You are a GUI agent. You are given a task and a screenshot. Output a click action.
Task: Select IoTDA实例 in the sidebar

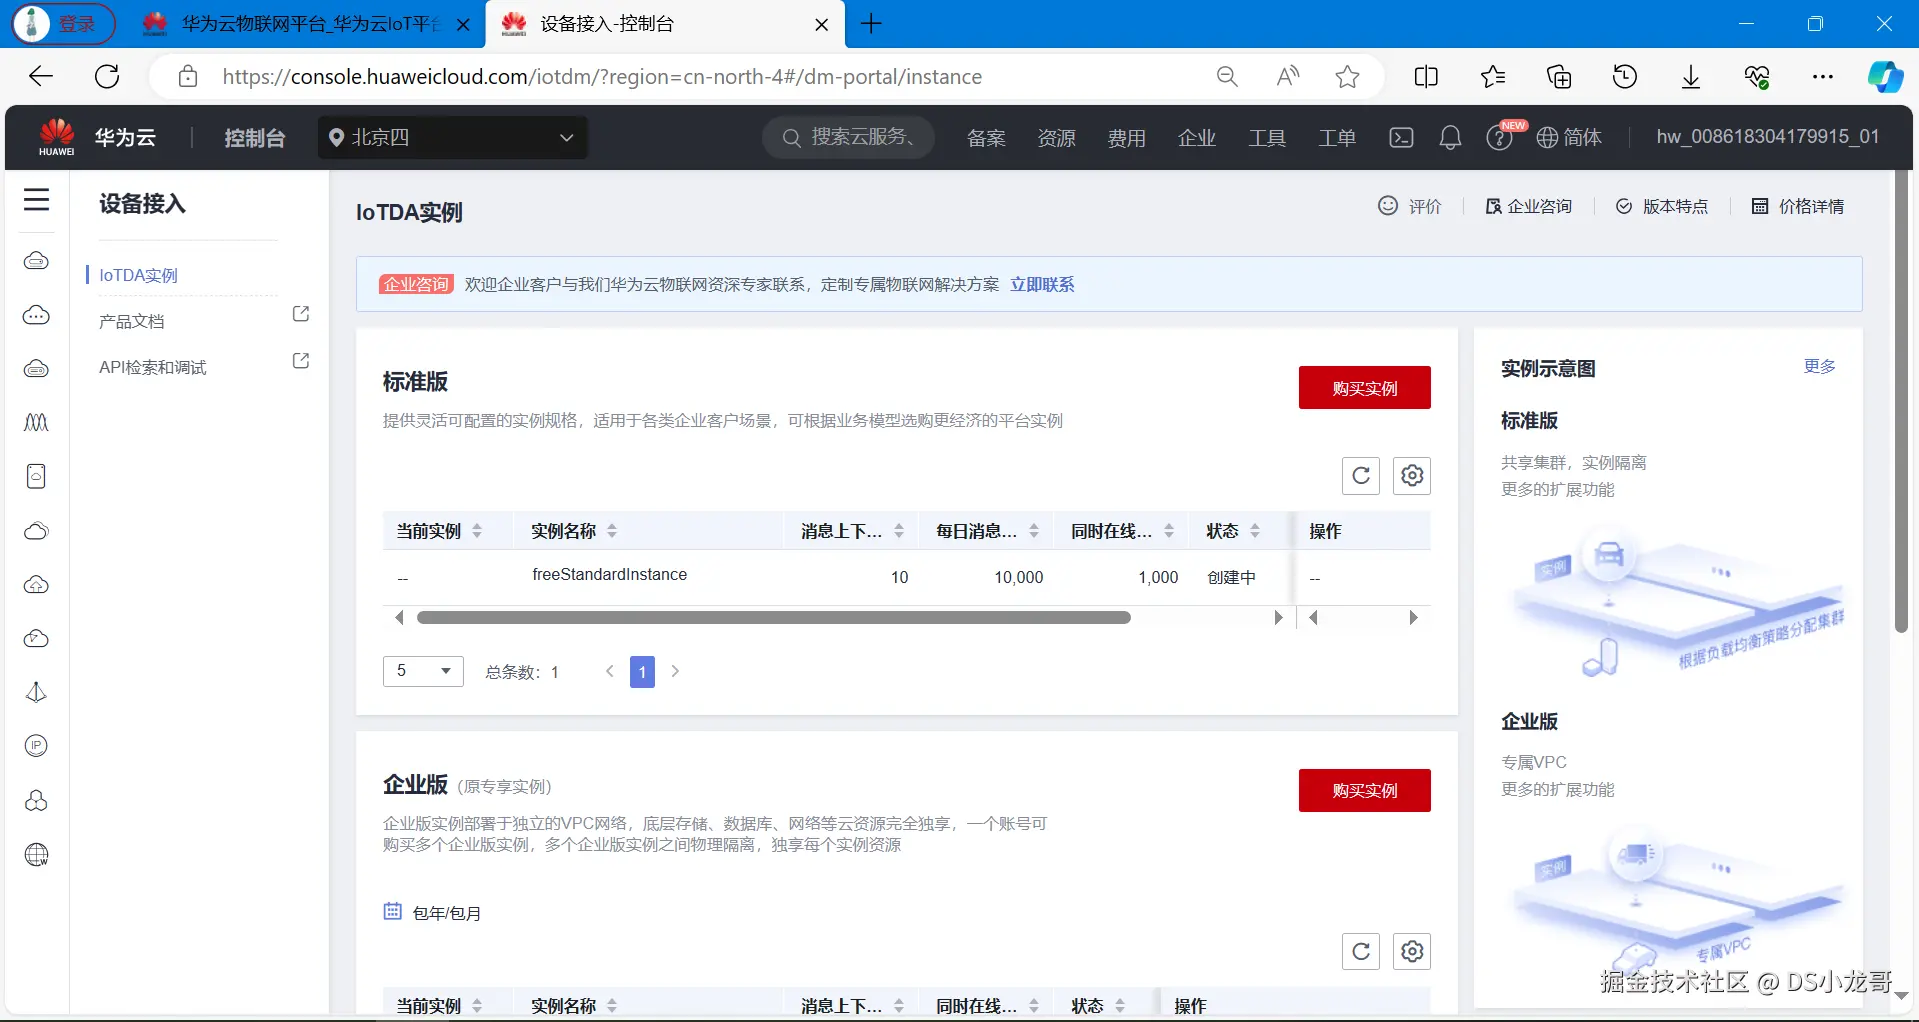[139, 275]
